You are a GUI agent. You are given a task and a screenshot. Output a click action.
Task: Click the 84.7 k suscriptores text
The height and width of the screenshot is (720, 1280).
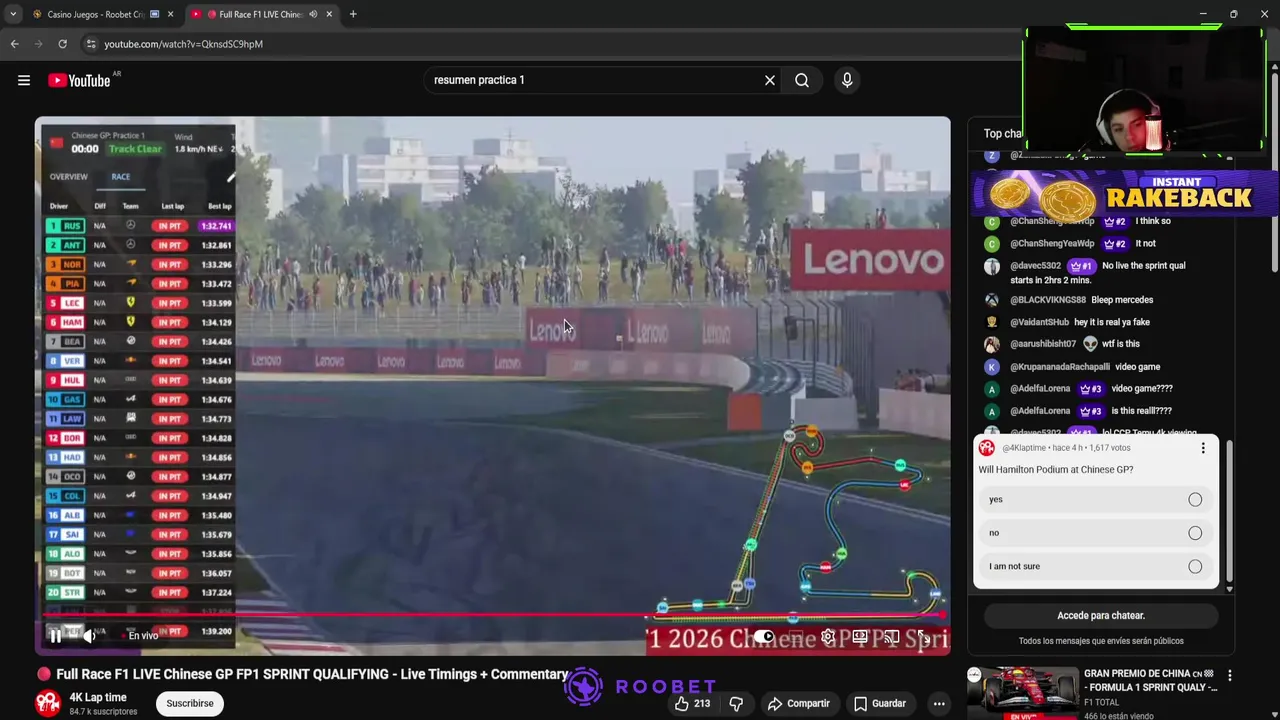coord(103,712)
